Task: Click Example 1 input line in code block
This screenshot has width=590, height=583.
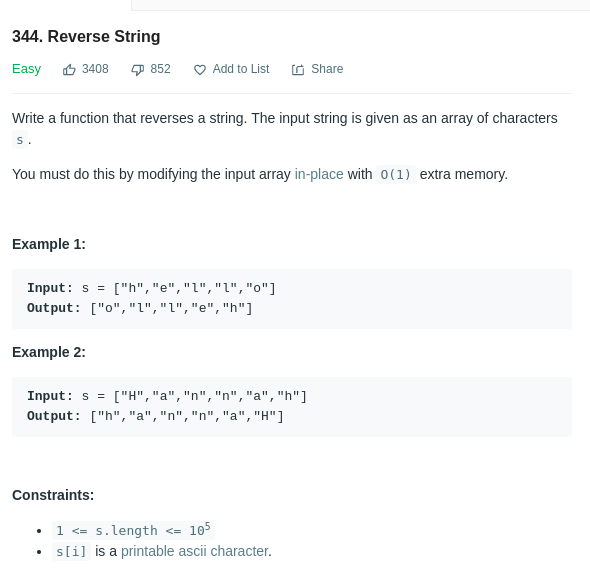Action: [x=151, y=288]
